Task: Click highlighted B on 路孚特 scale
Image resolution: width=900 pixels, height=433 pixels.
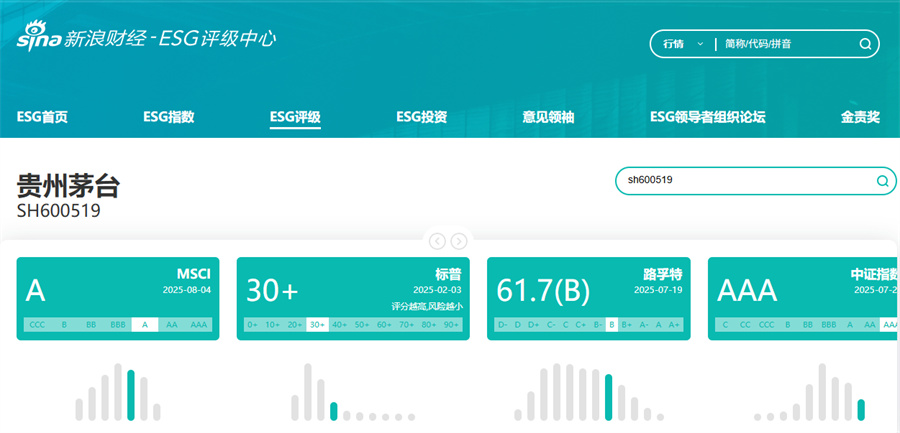Action: point(612,325)
